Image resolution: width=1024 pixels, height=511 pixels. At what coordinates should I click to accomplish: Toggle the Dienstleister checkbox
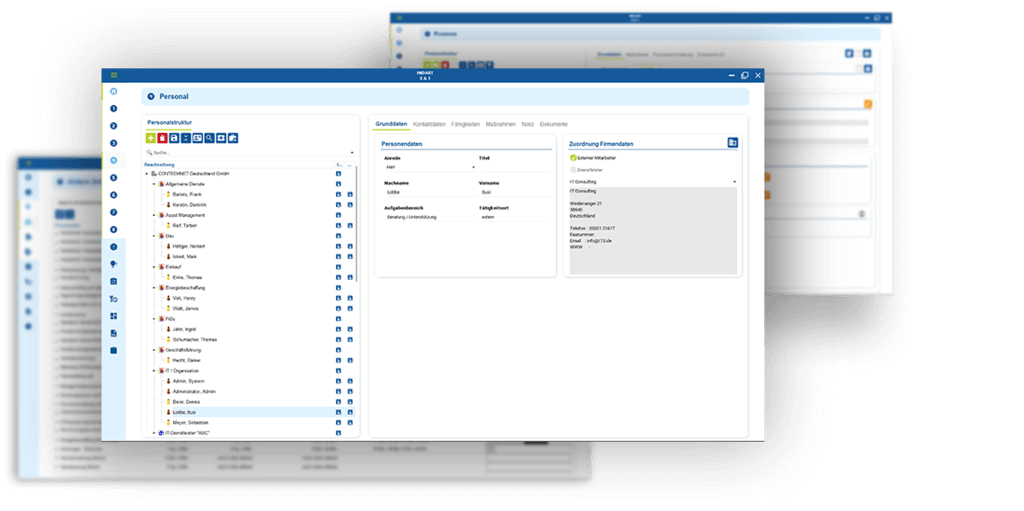[x=572, y=170]
